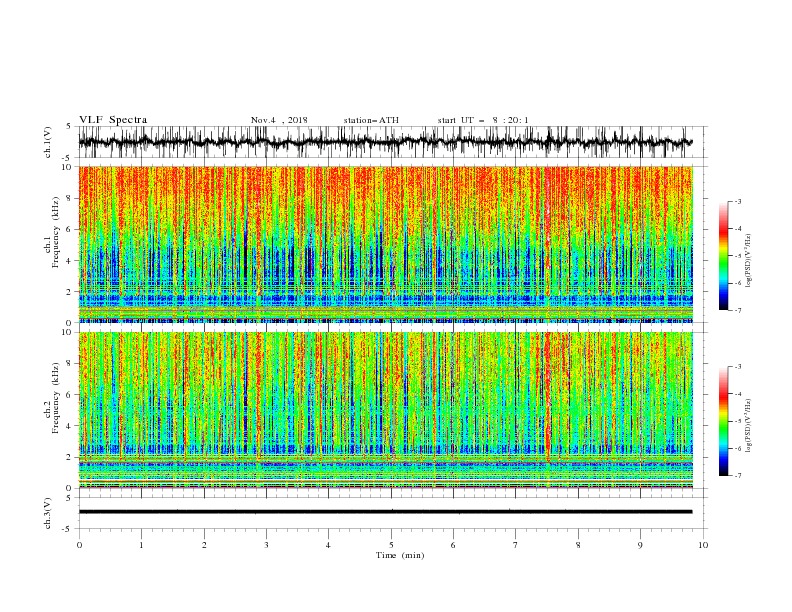This screenshot has height=612, width=792.
Task: Click the lower PSD color scale bar
Action: [x=723, y=421]
